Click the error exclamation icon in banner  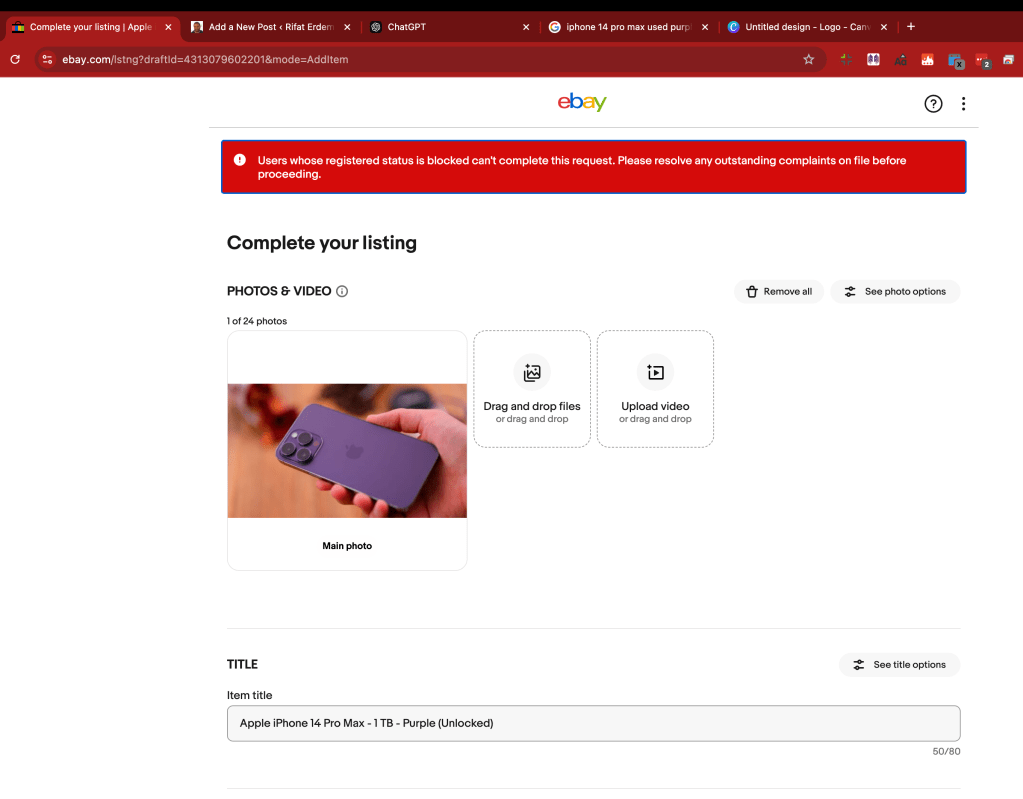[x=239, y=160]
